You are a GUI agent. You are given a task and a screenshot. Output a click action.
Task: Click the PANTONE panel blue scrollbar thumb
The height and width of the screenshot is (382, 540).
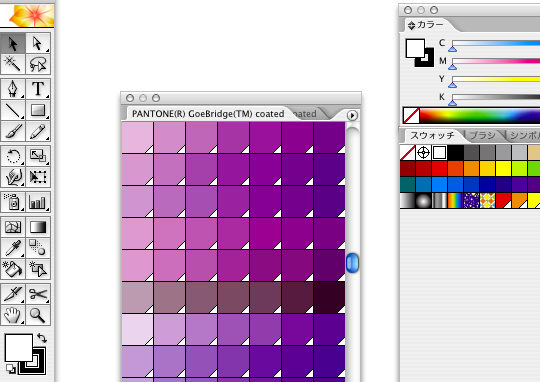[x=352, y=263]
